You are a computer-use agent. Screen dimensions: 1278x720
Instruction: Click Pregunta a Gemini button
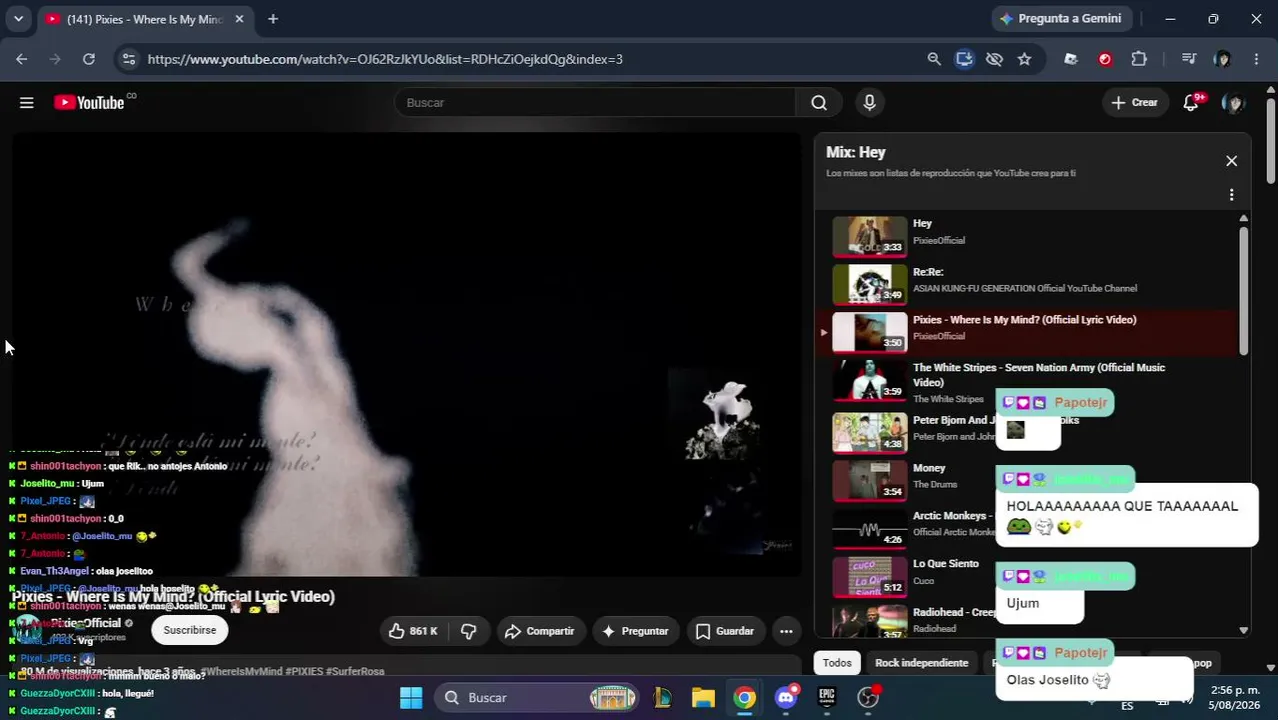pos(1062,18)
